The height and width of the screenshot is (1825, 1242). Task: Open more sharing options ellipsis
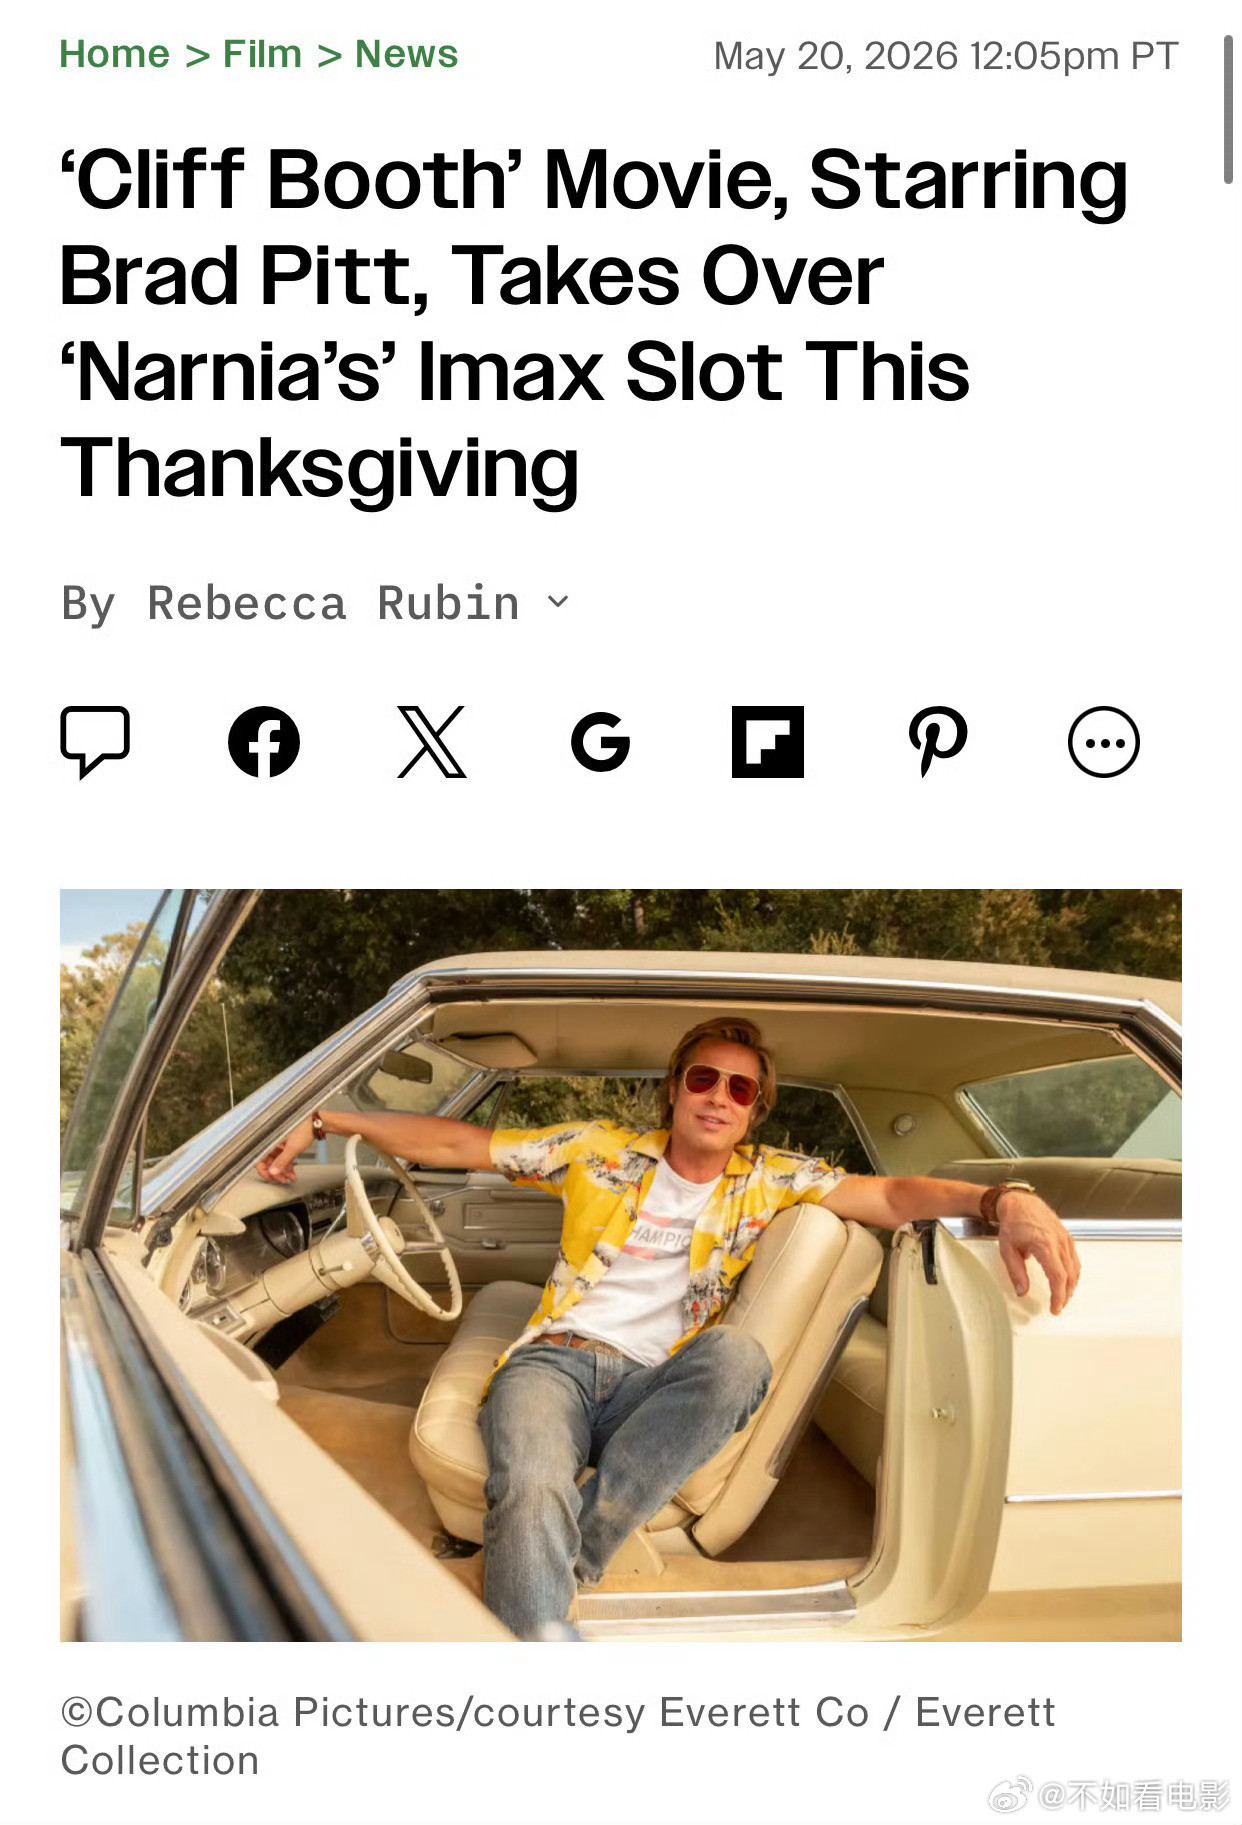coord(1104,742)
